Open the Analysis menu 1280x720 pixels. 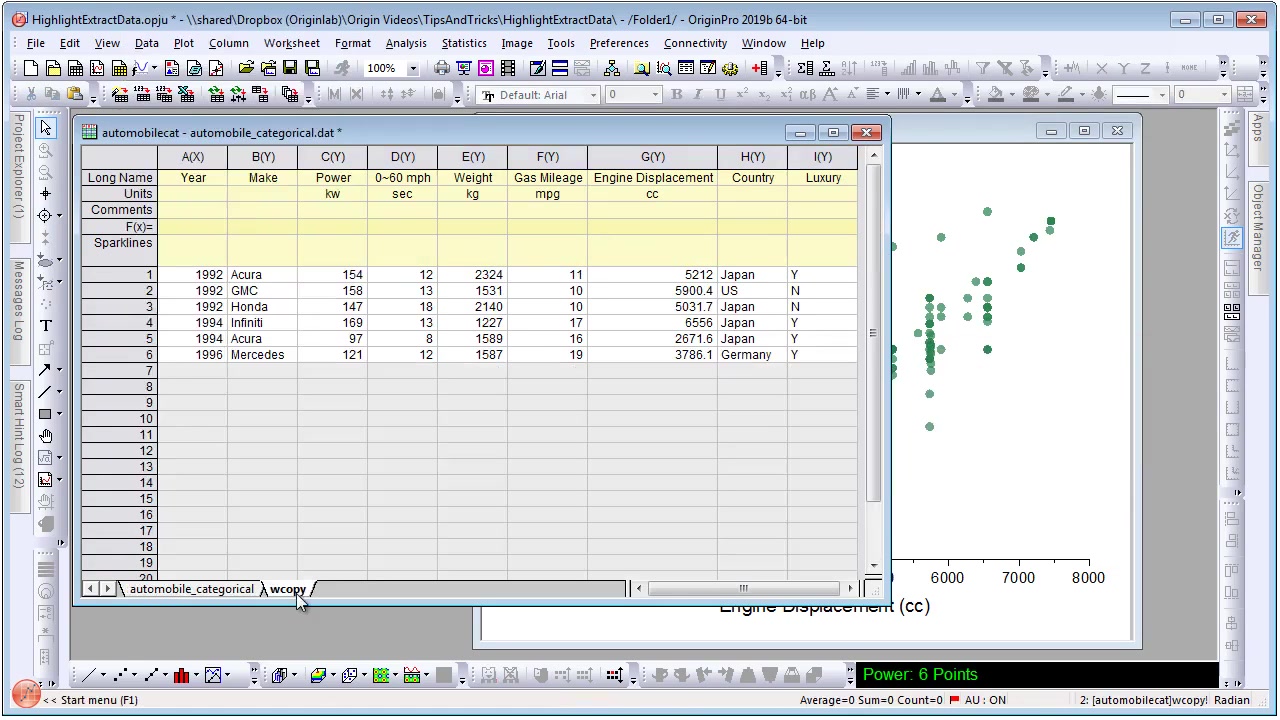pyautogui.click(x=406, y=43)
